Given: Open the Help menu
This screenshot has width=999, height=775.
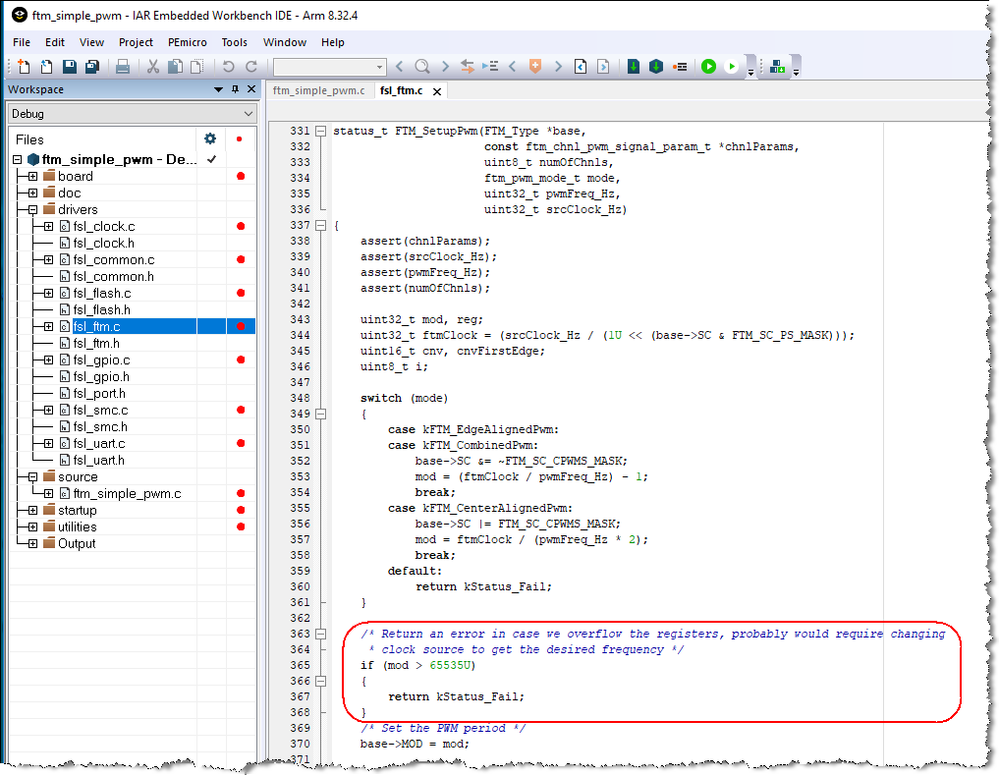Looking at the screenshot, I should click(333, 42).
